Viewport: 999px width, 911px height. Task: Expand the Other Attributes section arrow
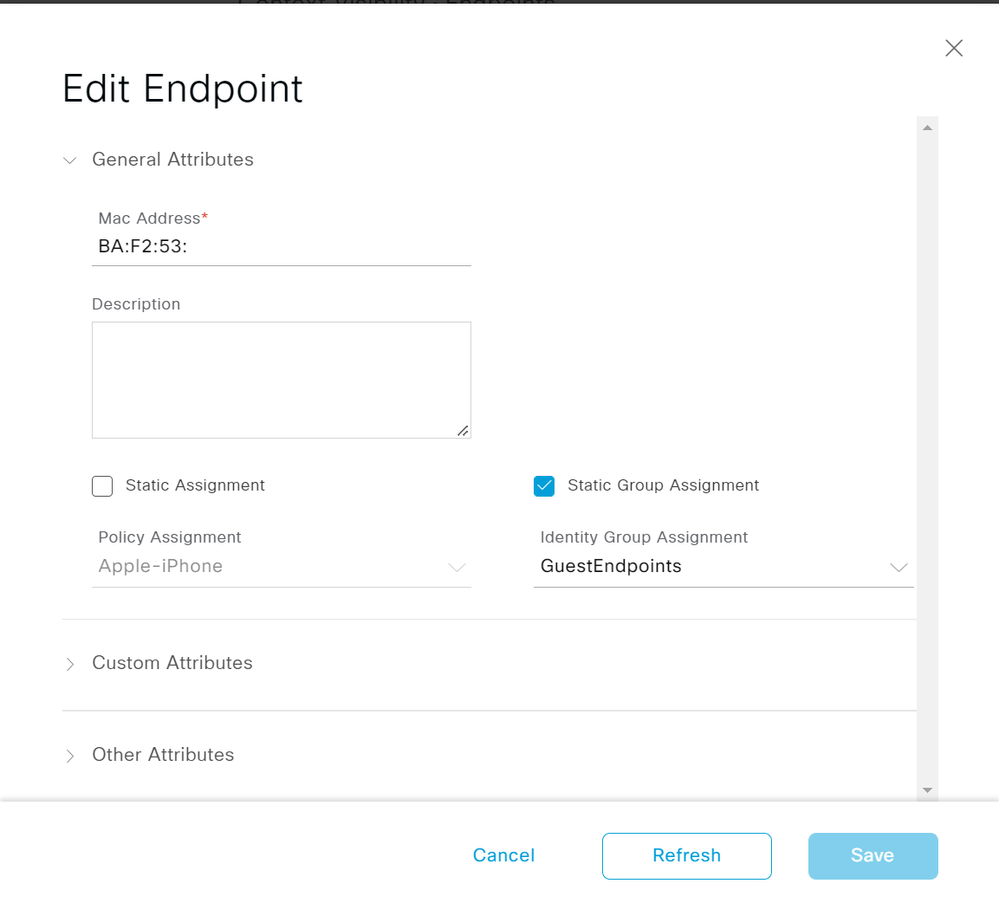tap(70, 756)
